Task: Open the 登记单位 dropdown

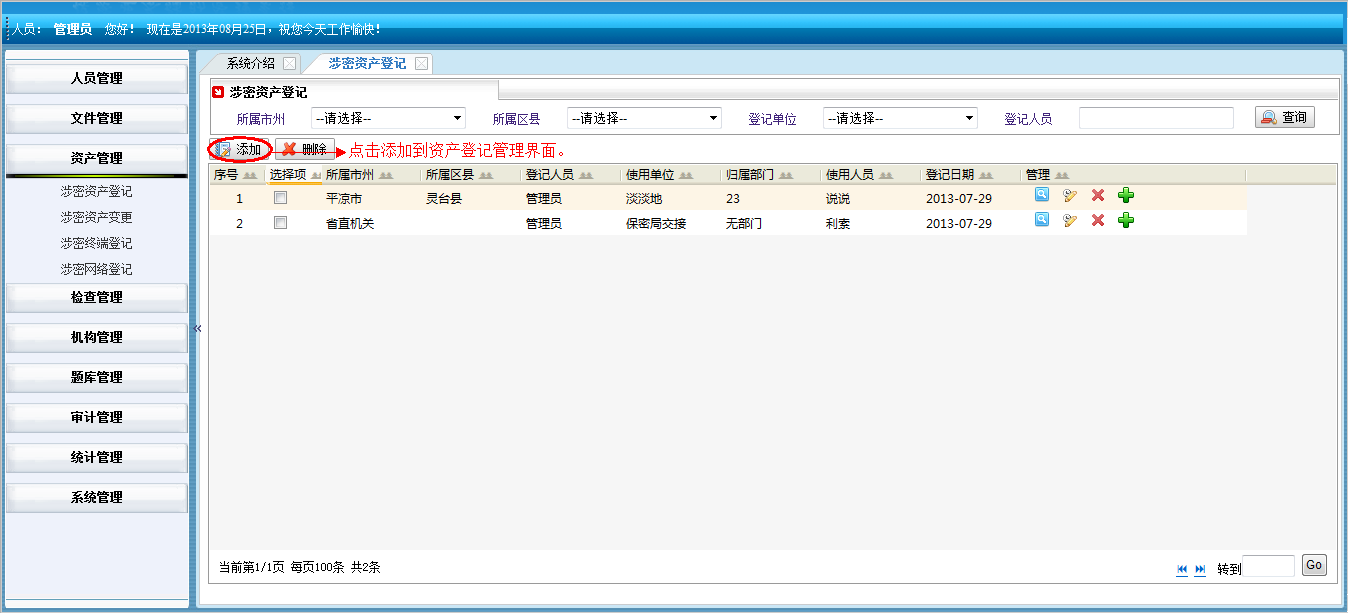Action: 900,118
